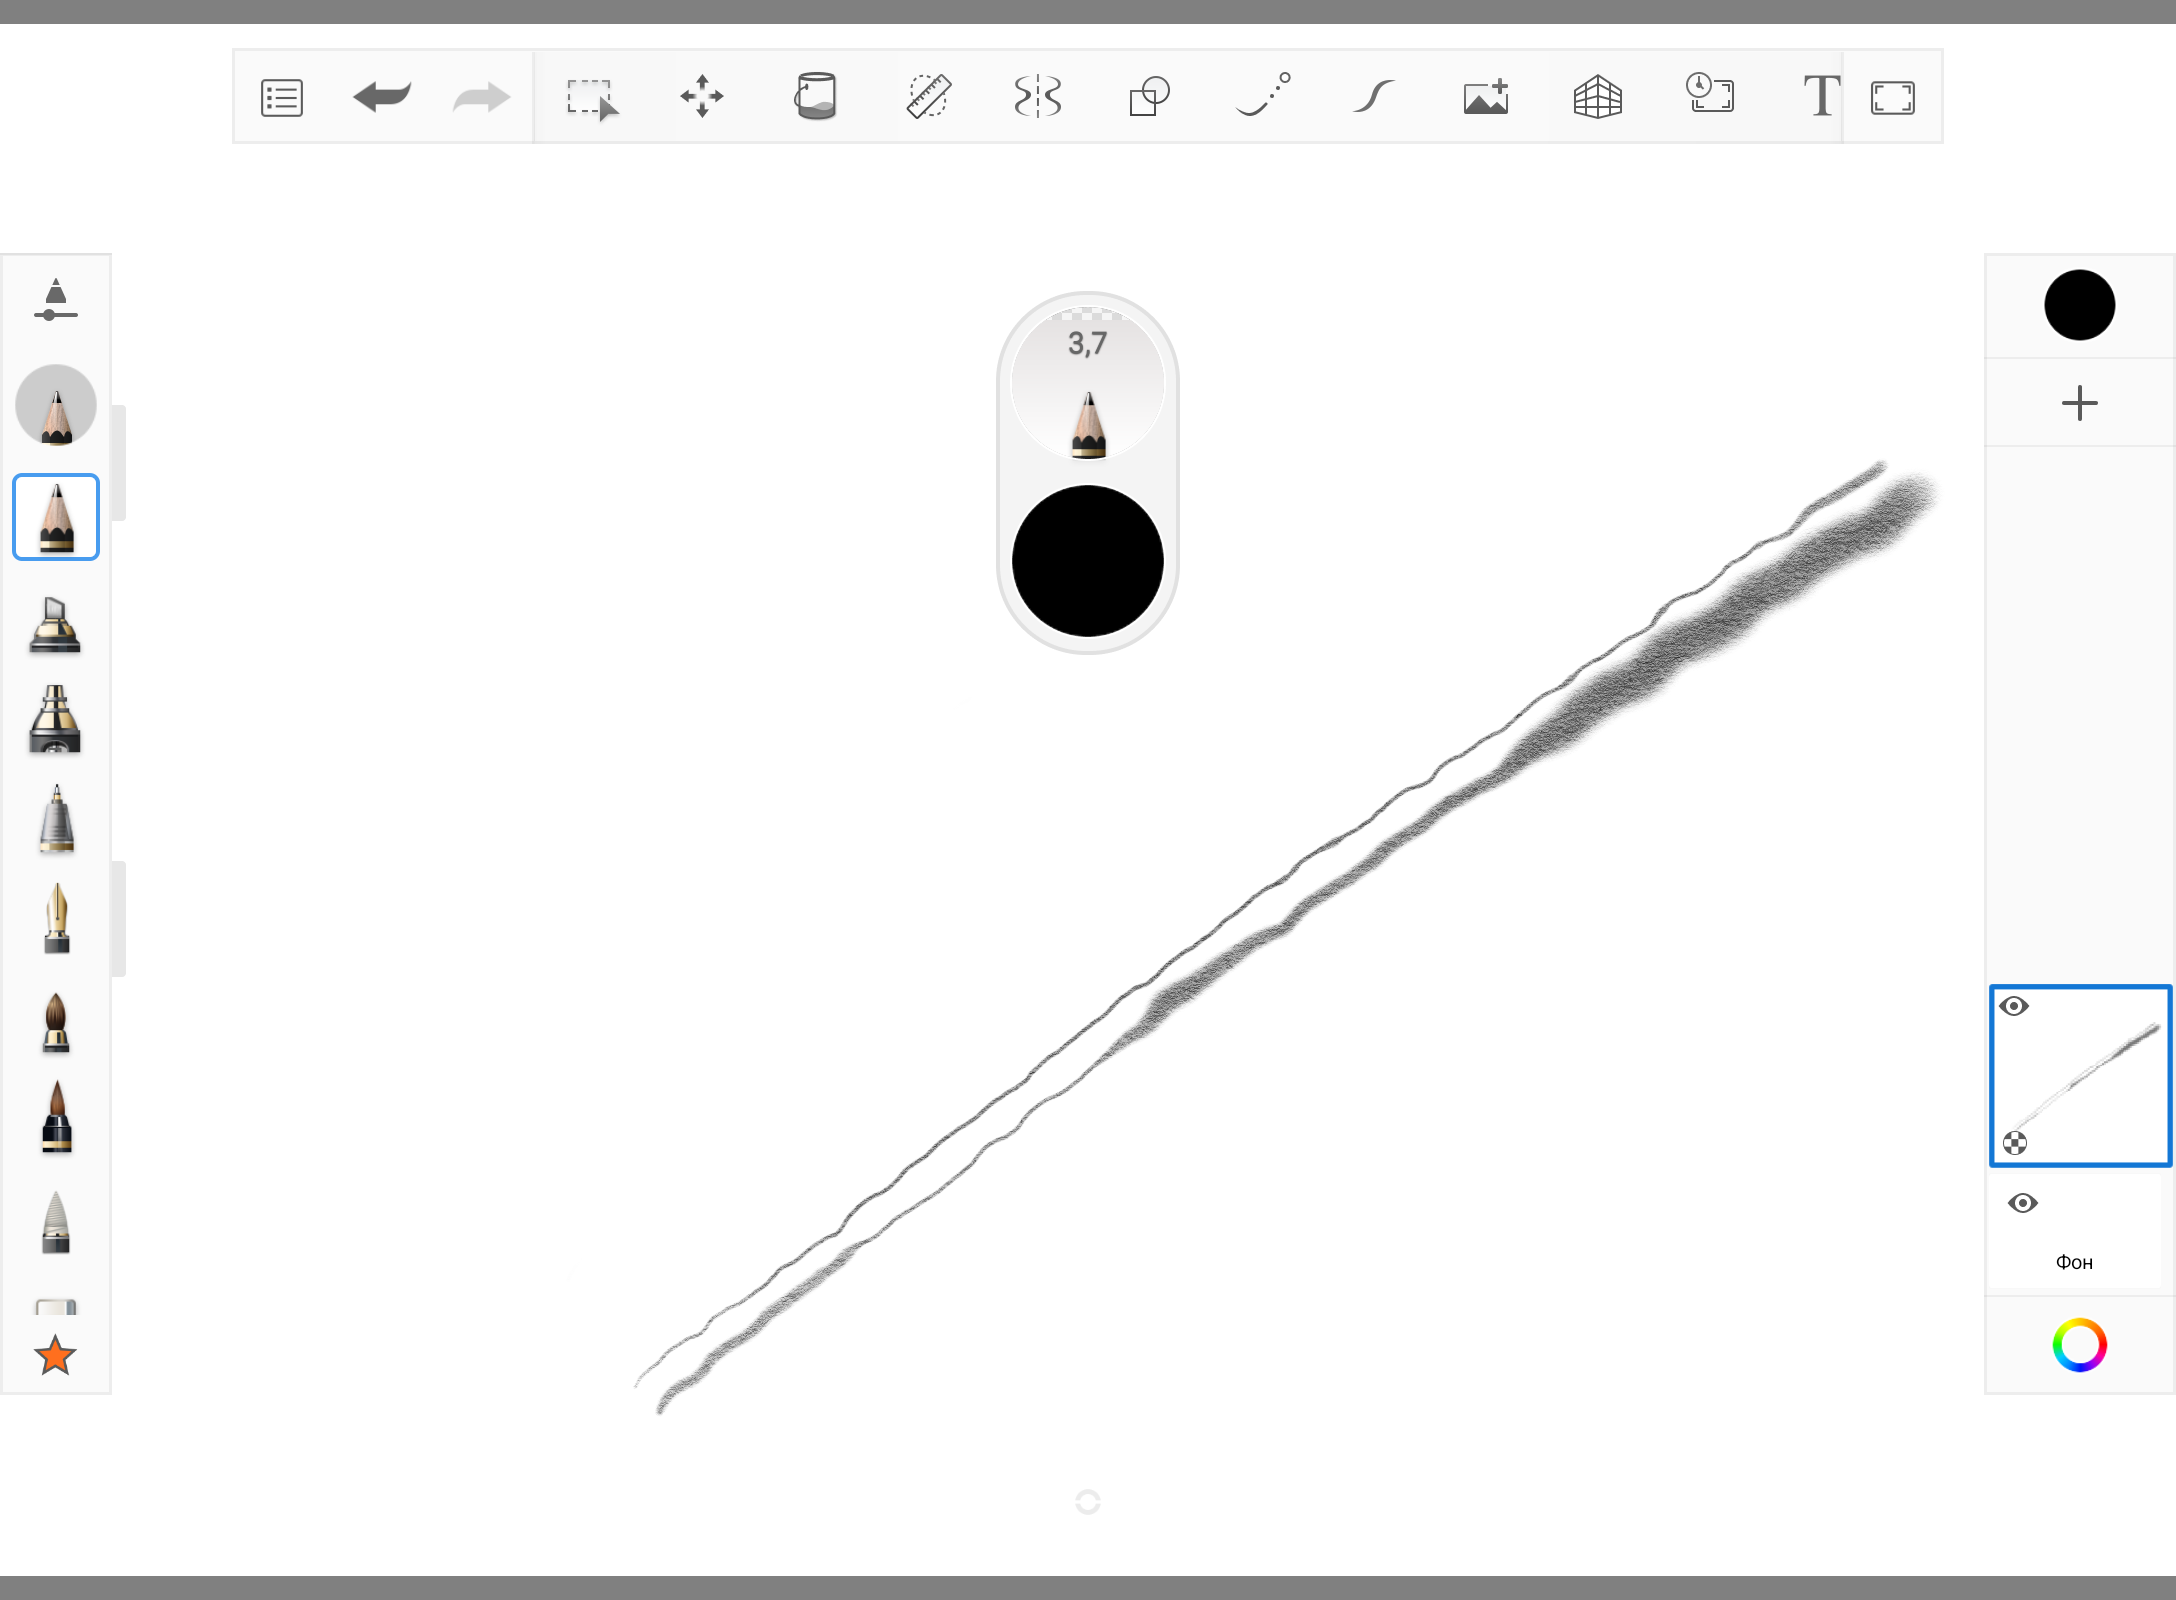The image size is (2176, 1600).
Task: Click the Add Image icon
Action: click(x=1486, y=97)
